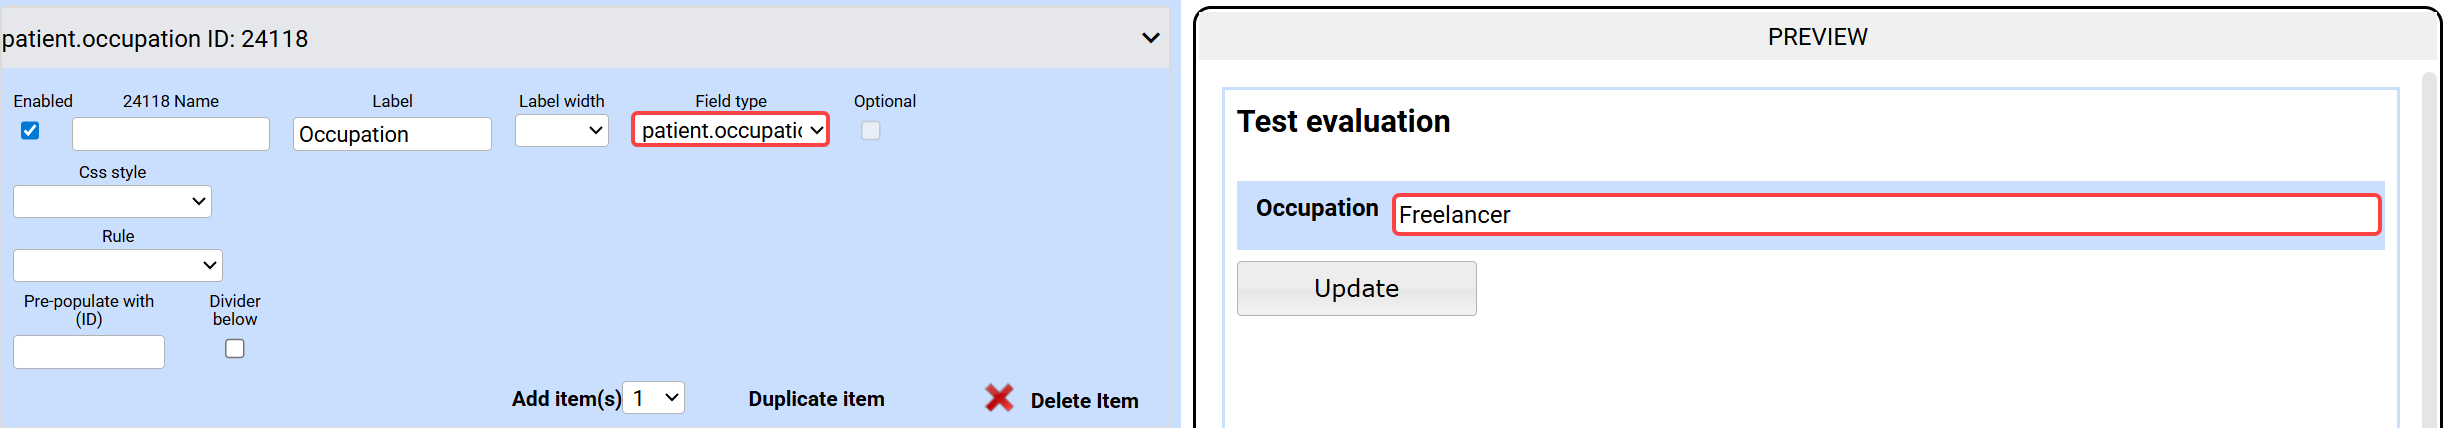Open the Label width dropdown
The image size is (2443, 428).
(562, 131)
